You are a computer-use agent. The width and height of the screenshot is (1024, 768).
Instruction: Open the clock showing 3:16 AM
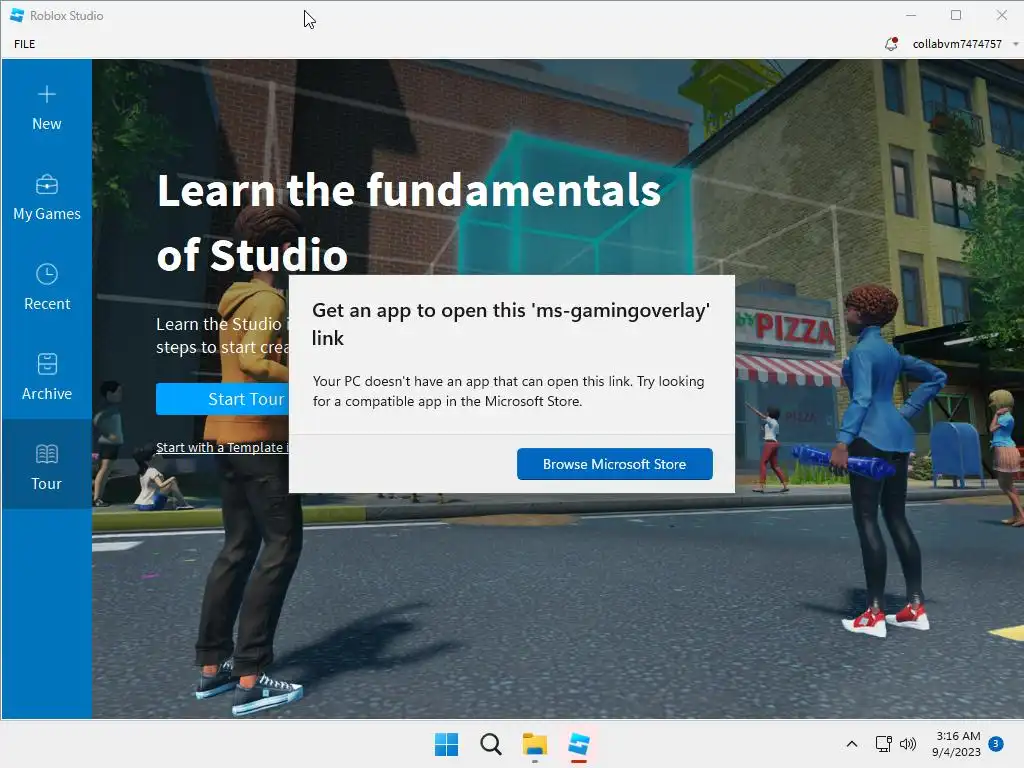pos(956,744)
